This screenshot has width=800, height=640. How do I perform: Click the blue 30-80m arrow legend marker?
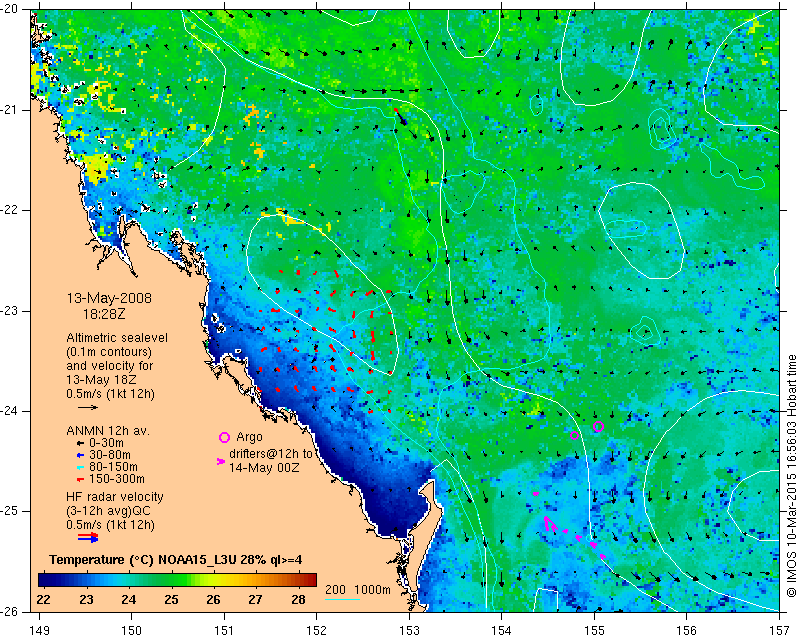(x=80, y=455)
